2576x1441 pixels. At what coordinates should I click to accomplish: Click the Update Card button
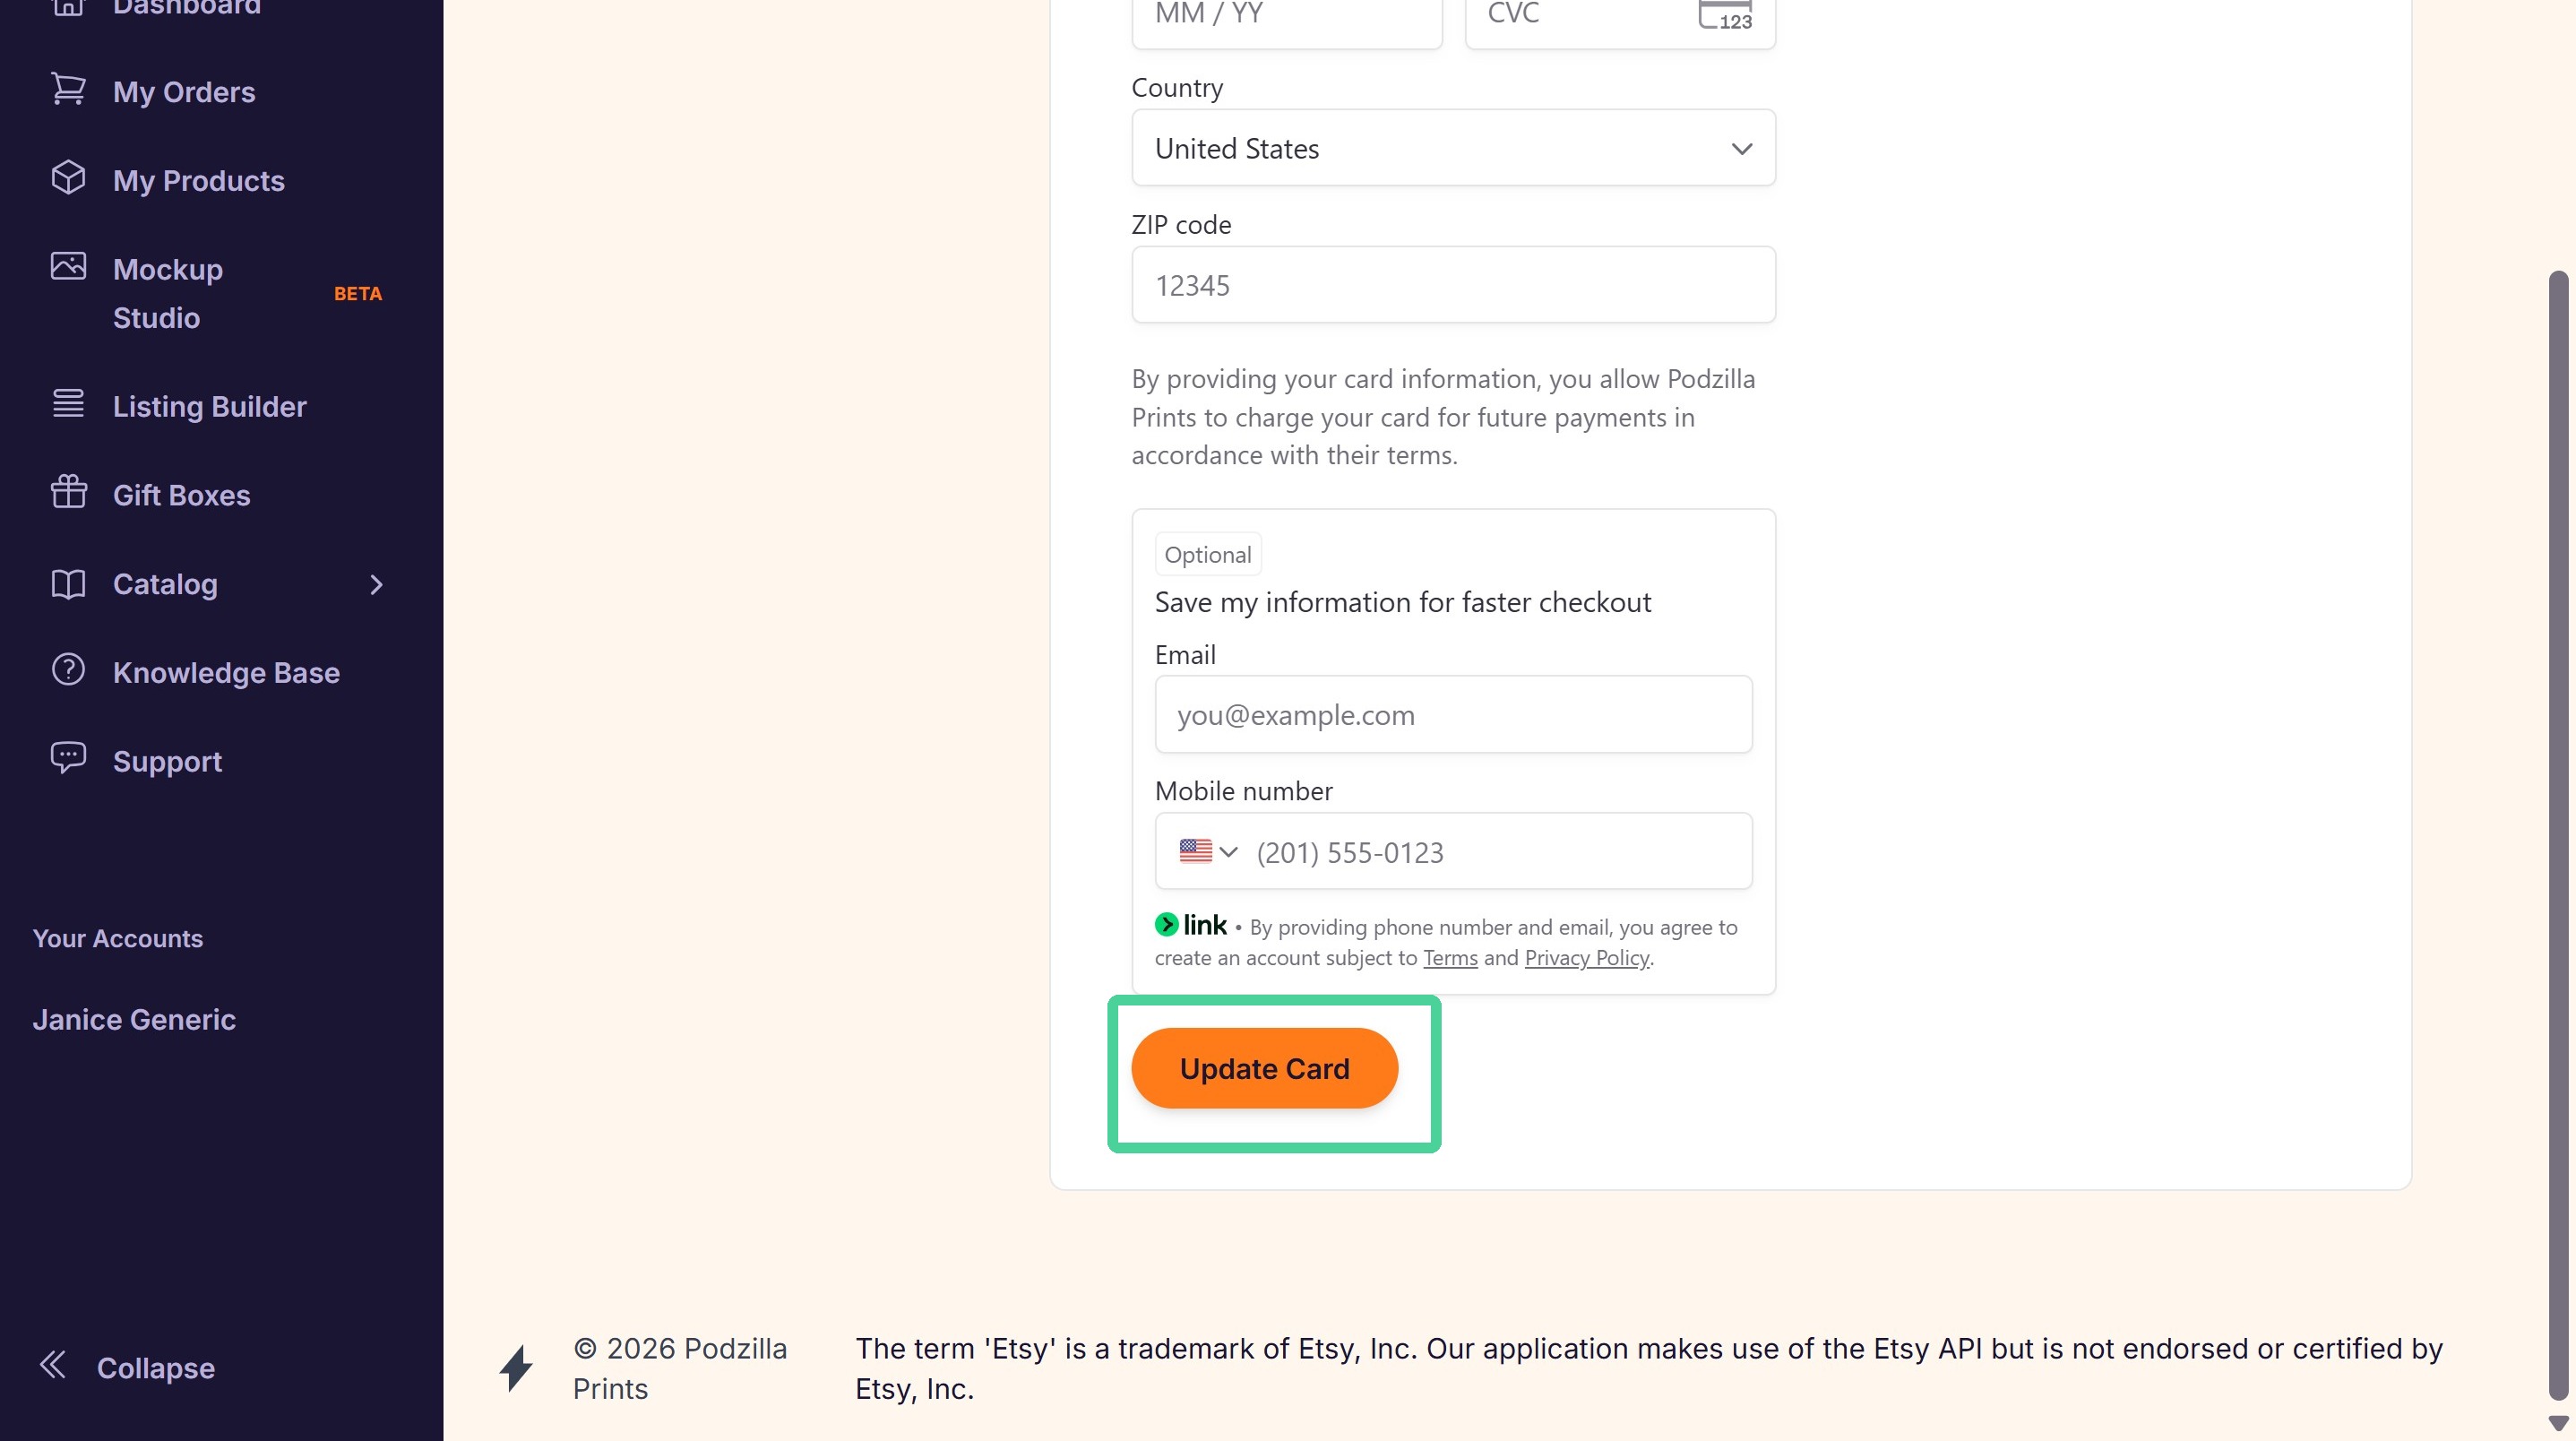pyautogui.click(x=1264, y=1068)
